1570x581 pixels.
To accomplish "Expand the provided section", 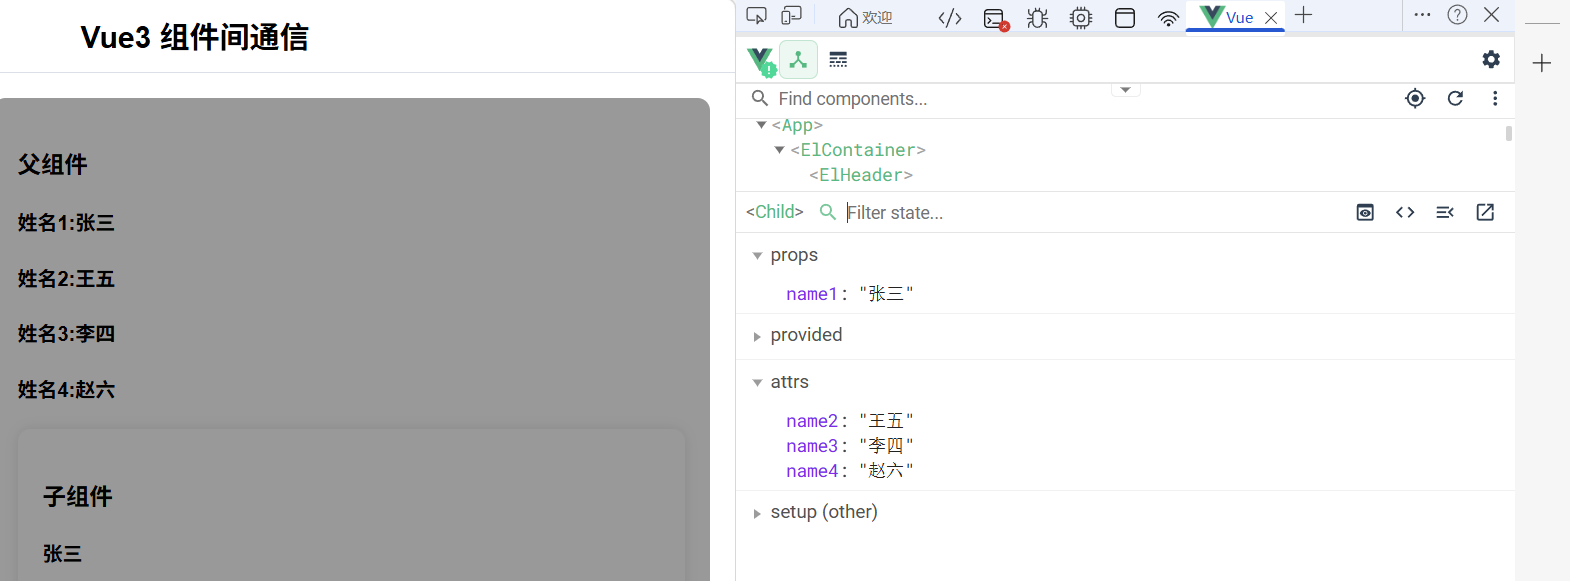I will (x=757, y=337).
